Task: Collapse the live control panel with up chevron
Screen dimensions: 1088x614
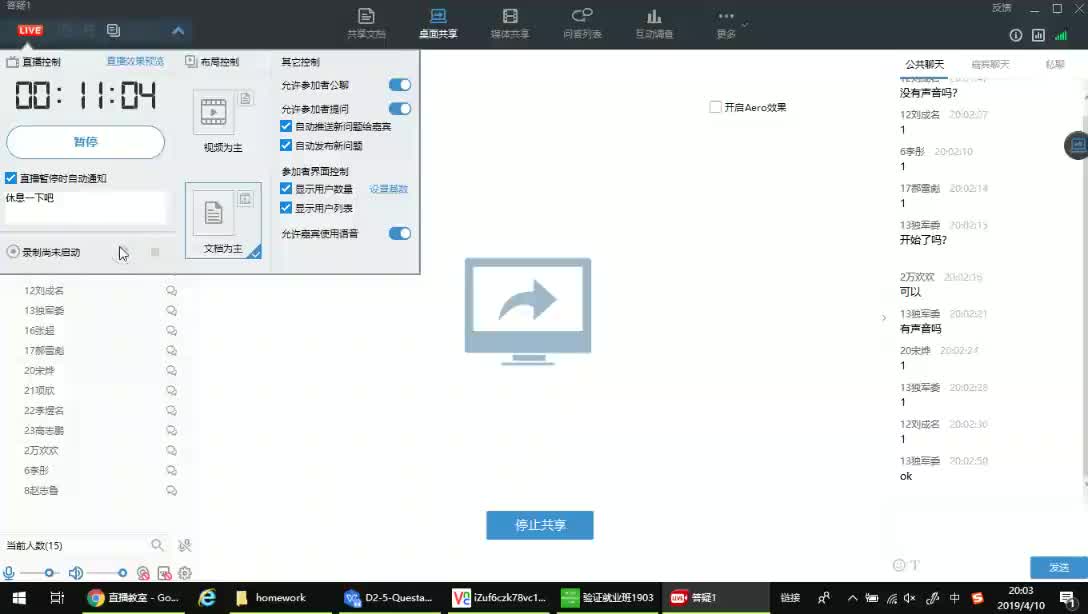Action: coord(178,31)
